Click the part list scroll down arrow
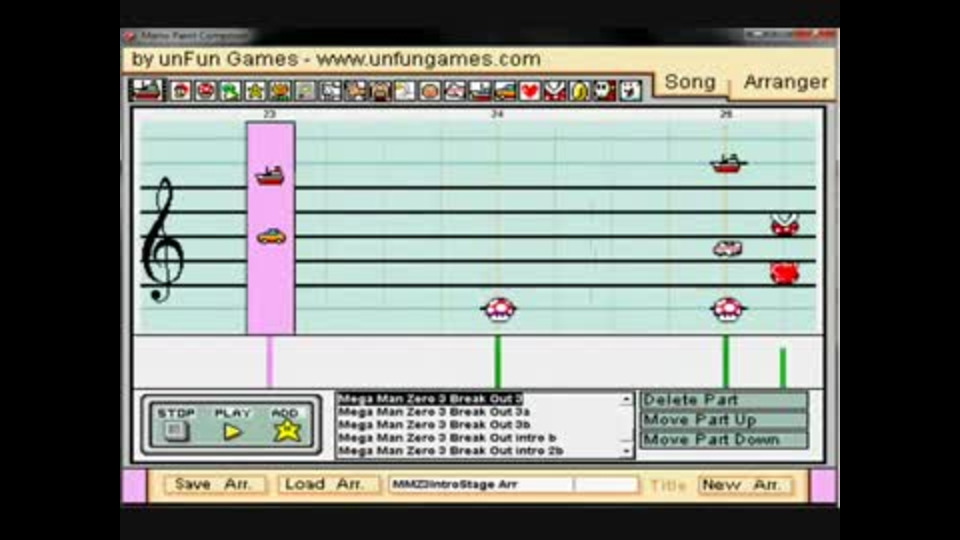 point(626,451)
